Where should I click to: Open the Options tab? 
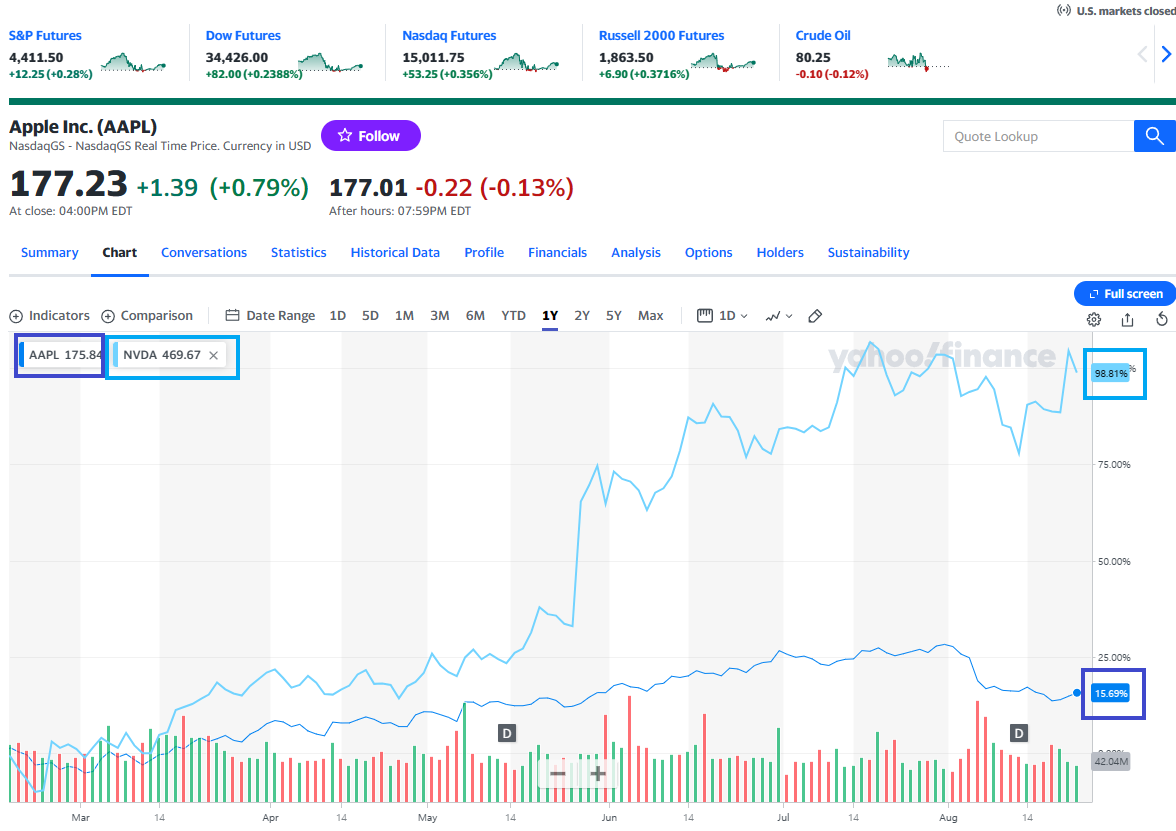tap(708, 253)
